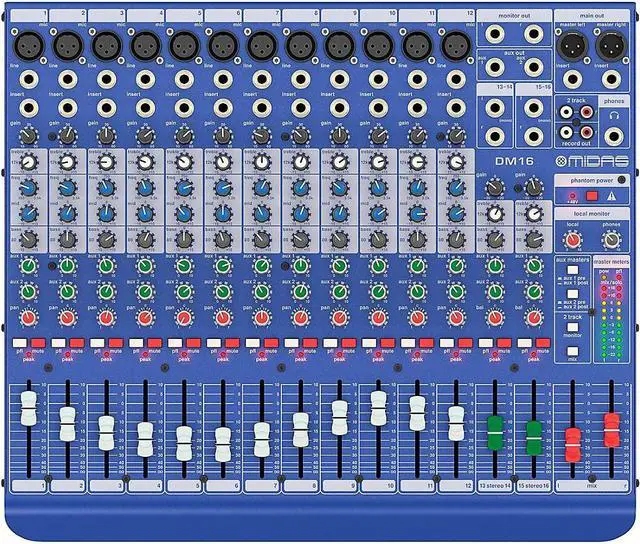The image size is (640, 544).
Task: Click the 13-14 stereo gain knob
Action: [x=495, y=188]
